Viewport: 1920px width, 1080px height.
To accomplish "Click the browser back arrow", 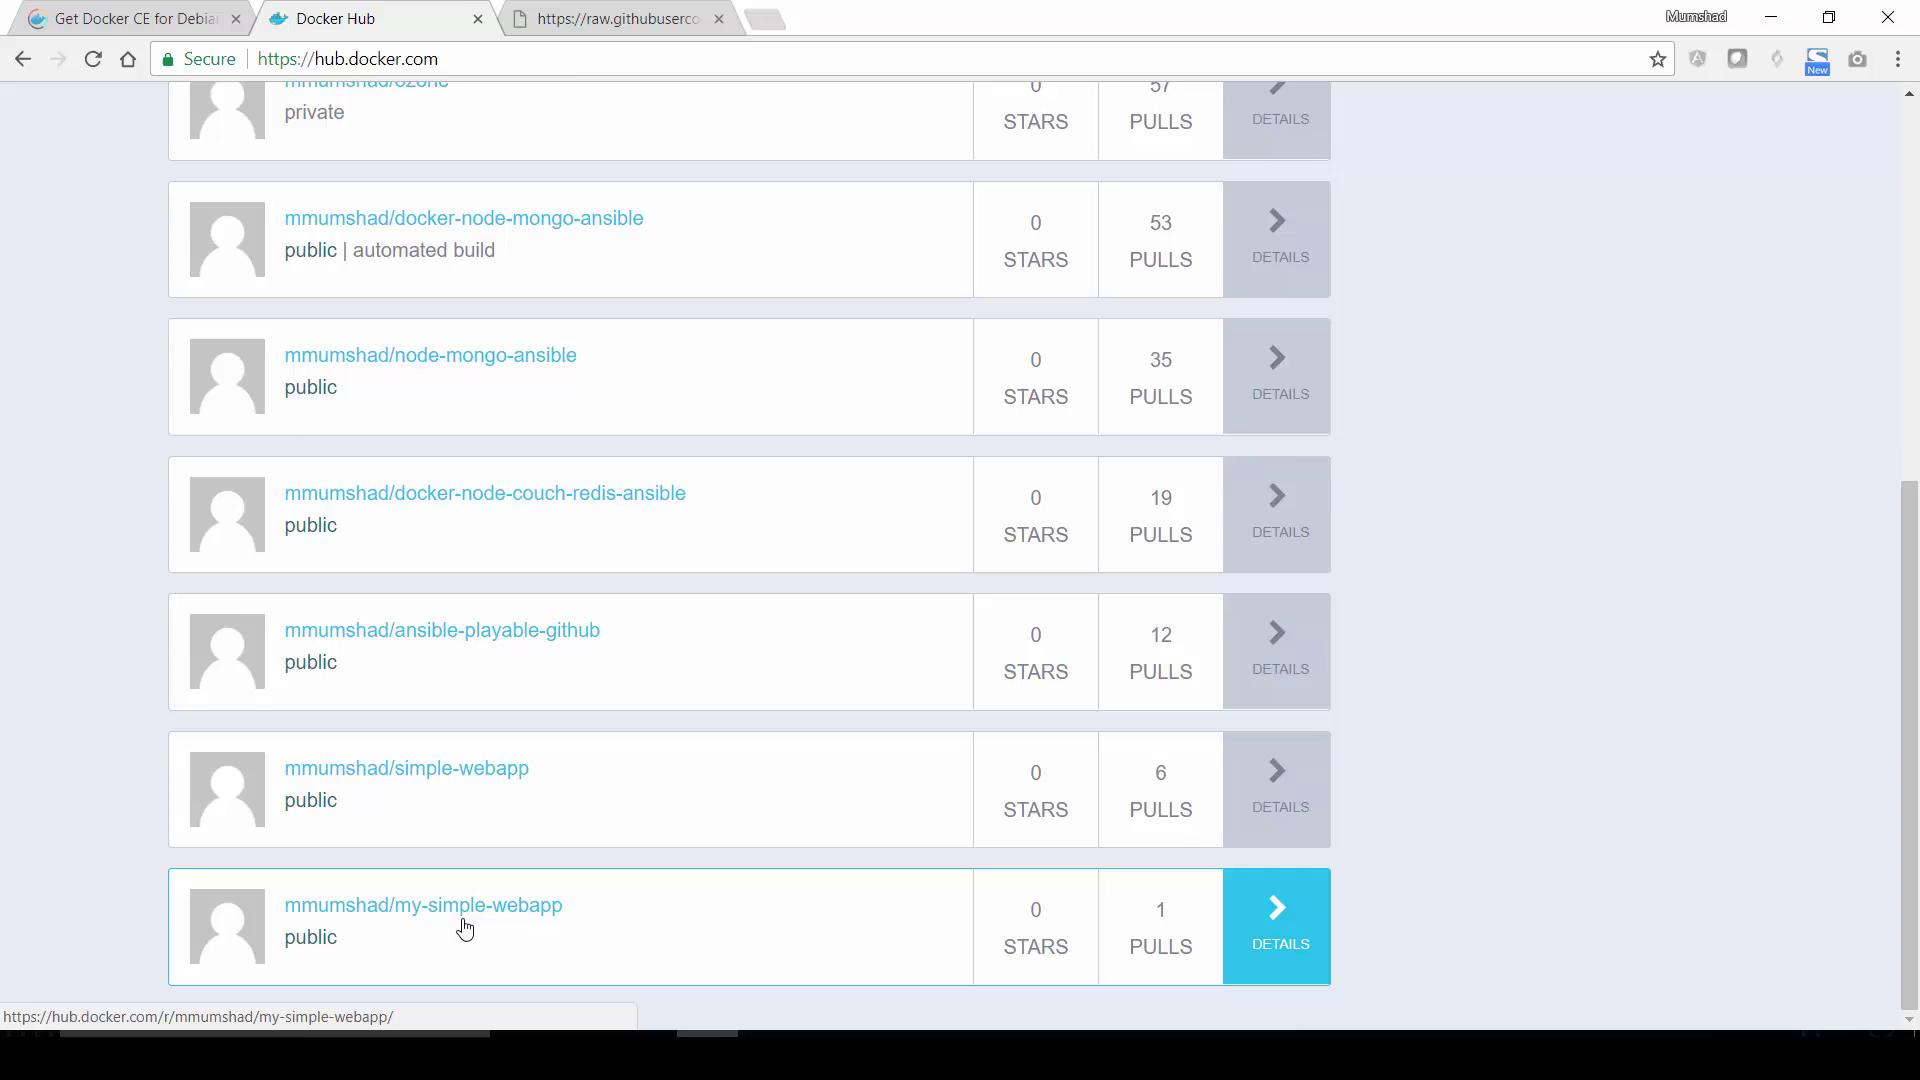I will pos(23,59).
